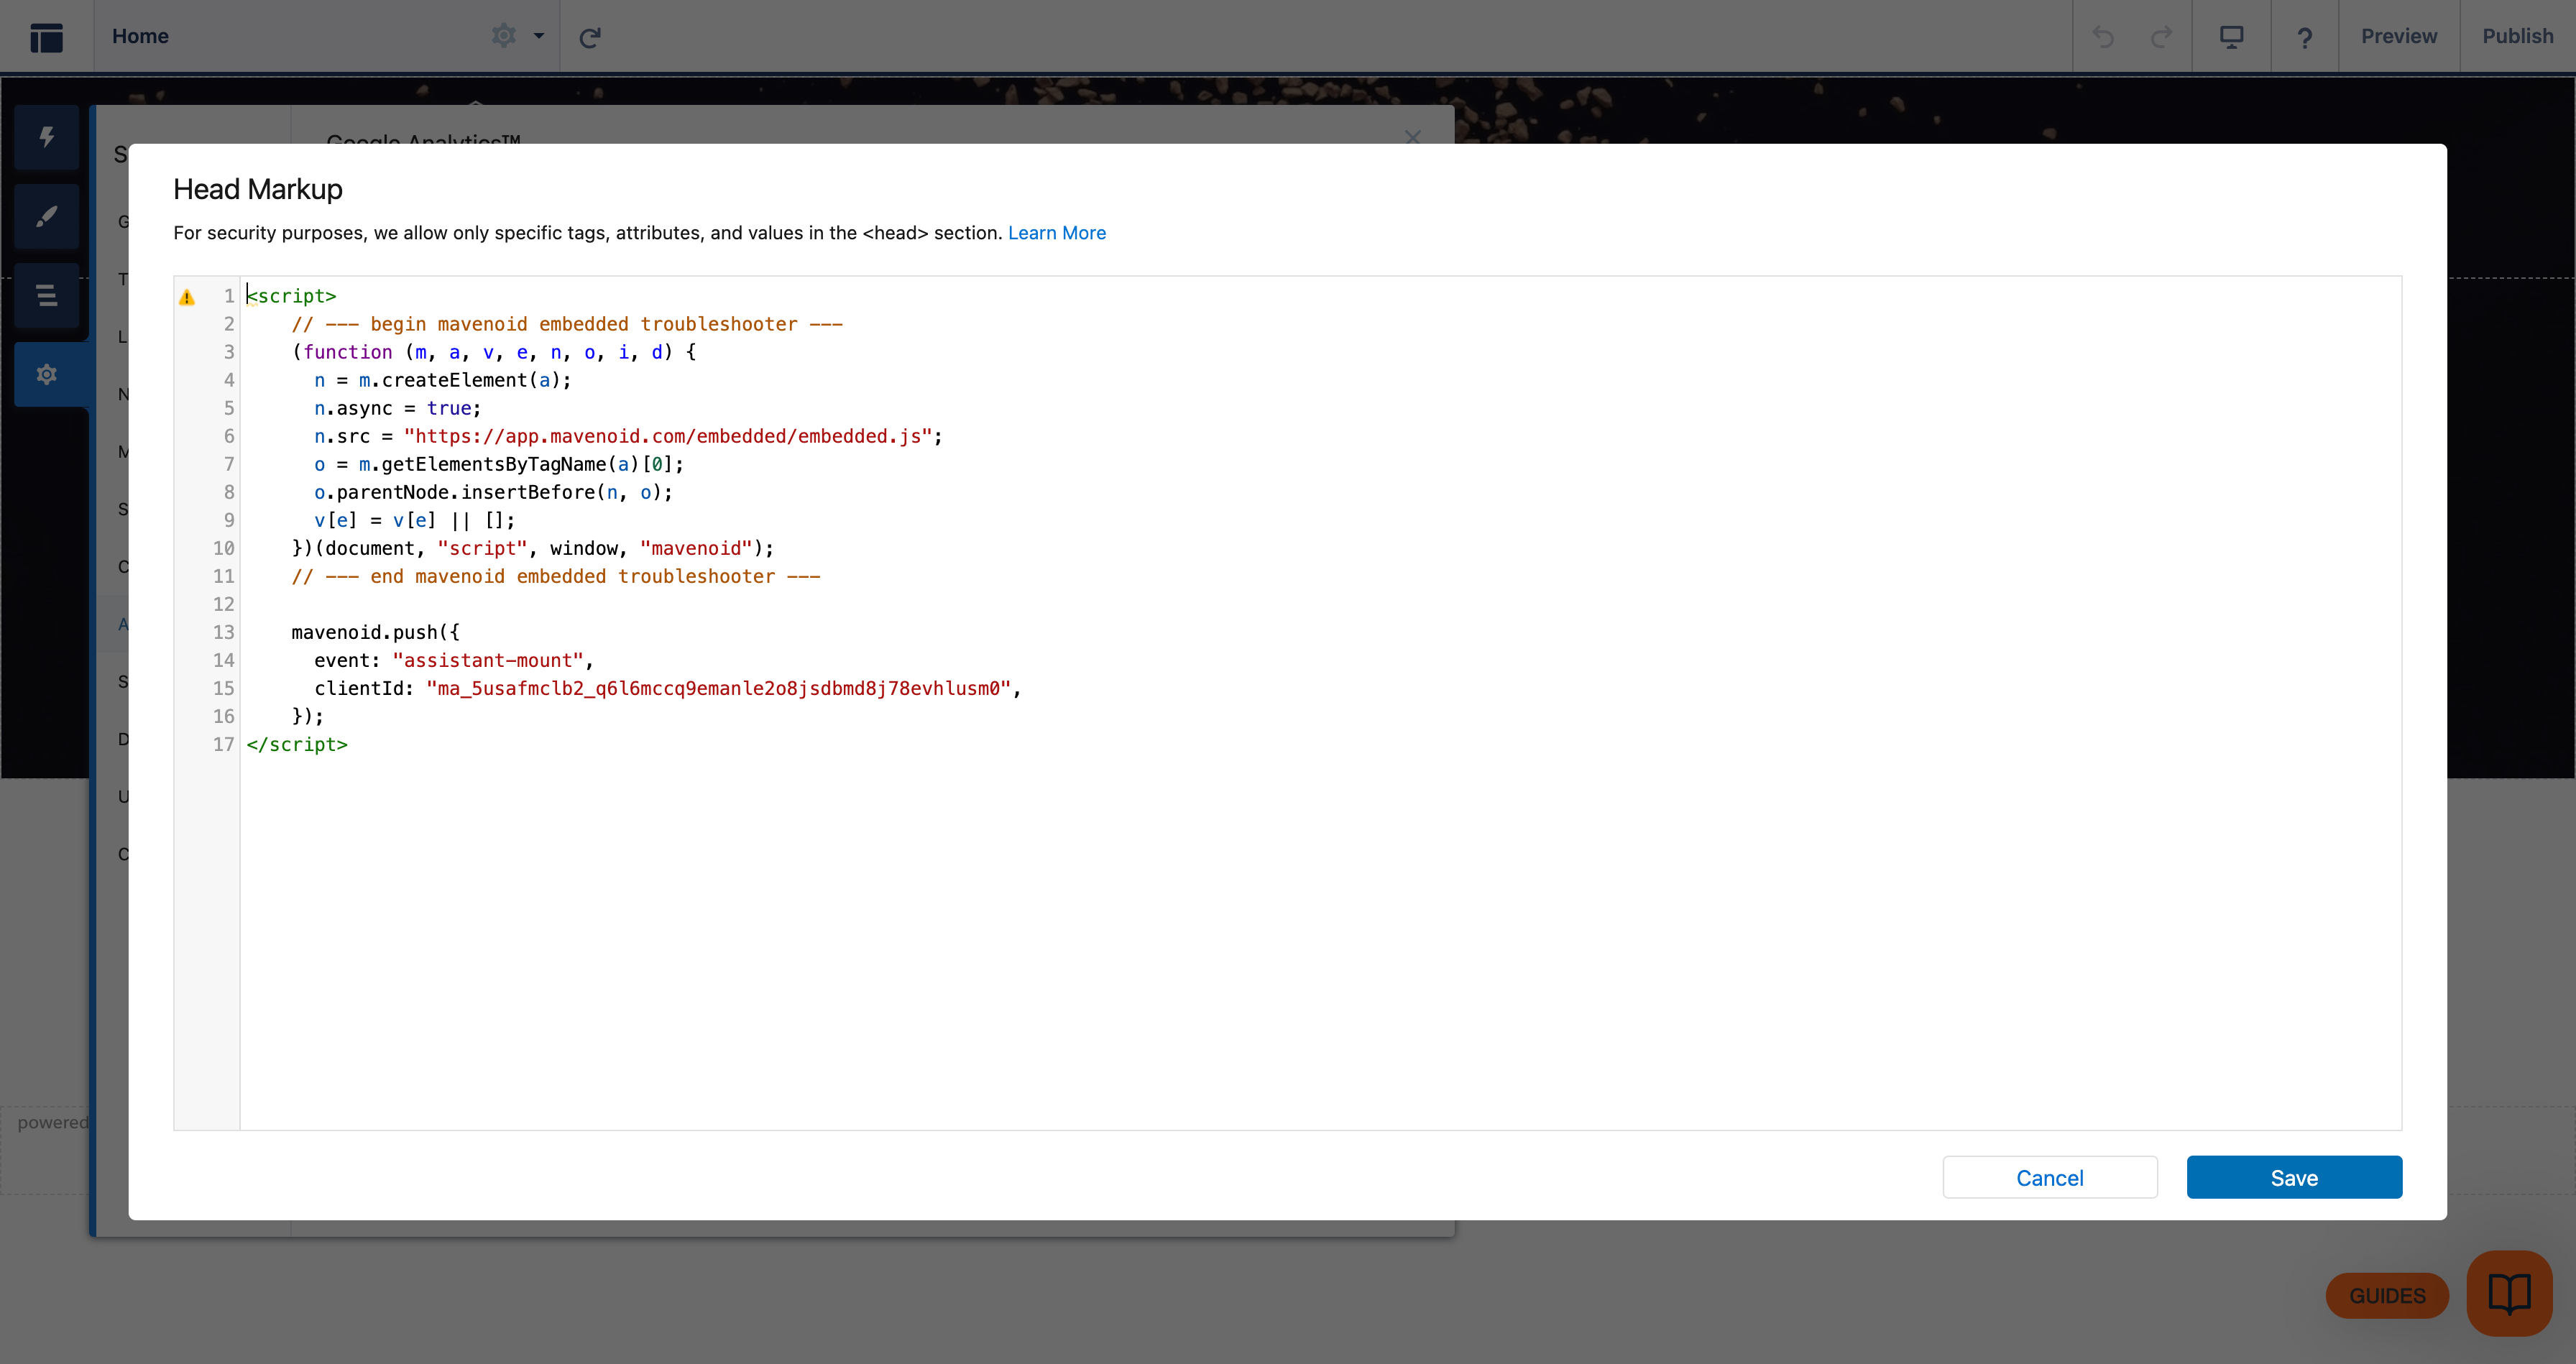The height and width of the screenshot is (1364, 2576).
Task: Select the Home page name in the top bar
Action: [140, 36]
